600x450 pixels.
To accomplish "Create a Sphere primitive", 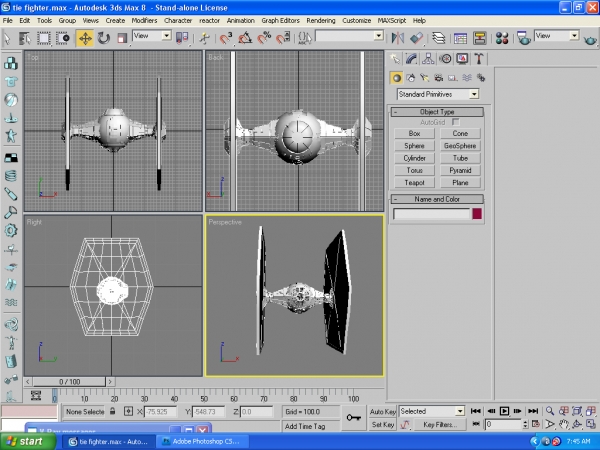I will click(414, 146).
